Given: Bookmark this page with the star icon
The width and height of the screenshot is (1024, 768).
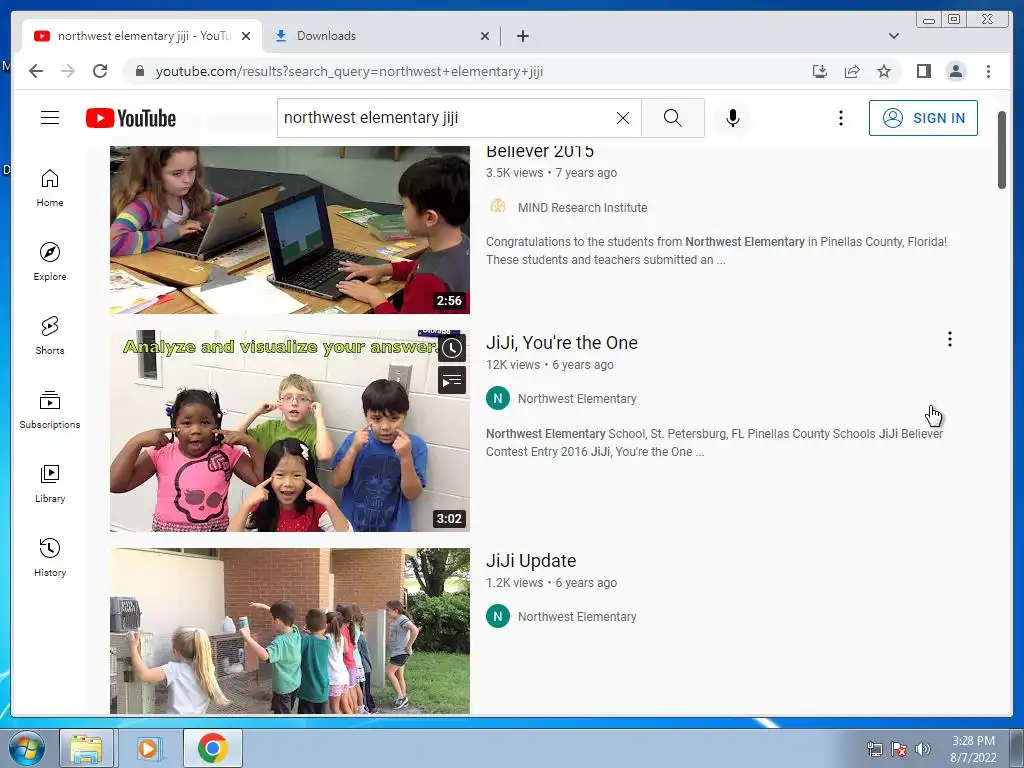Looking at the screenshot, I should [884, 71].
